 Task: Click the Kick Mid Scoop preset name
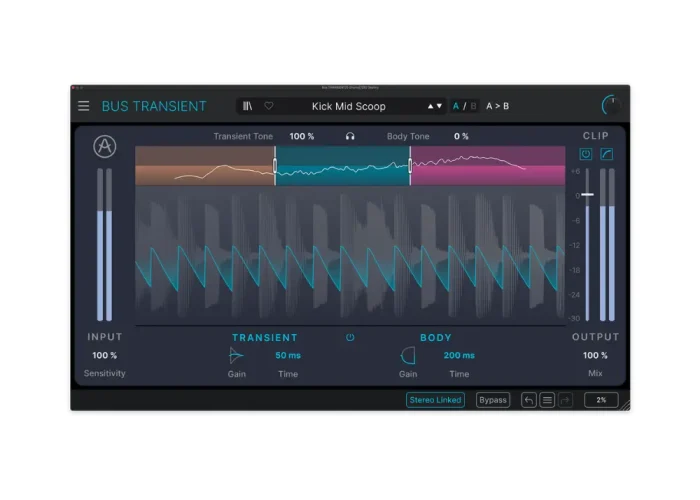tap(349, 106)
